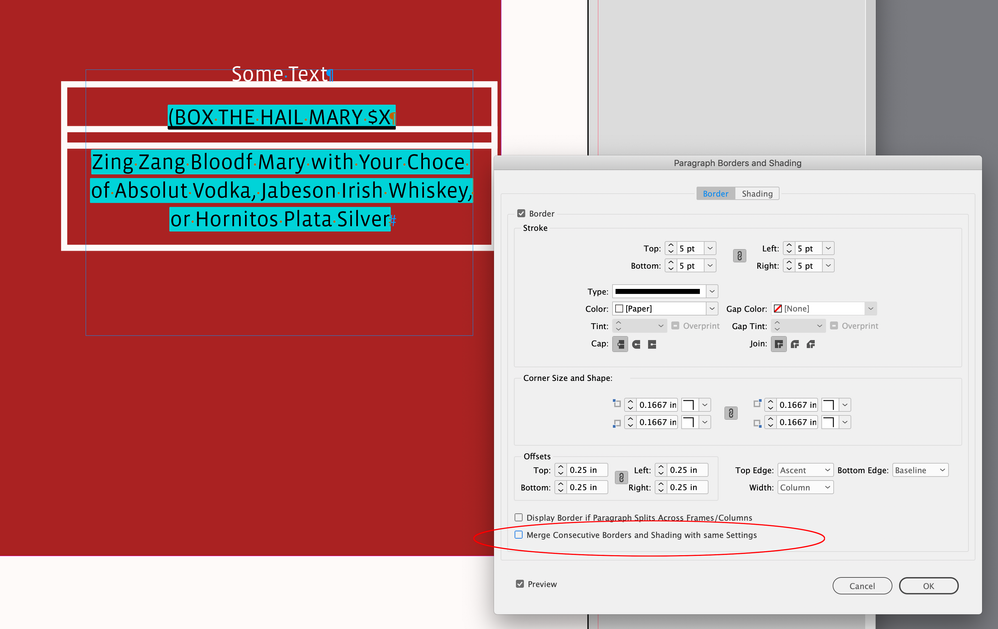Toggle the Preview checkbox
The width and height of the screenshot is (998, 629).
(520, 584)
